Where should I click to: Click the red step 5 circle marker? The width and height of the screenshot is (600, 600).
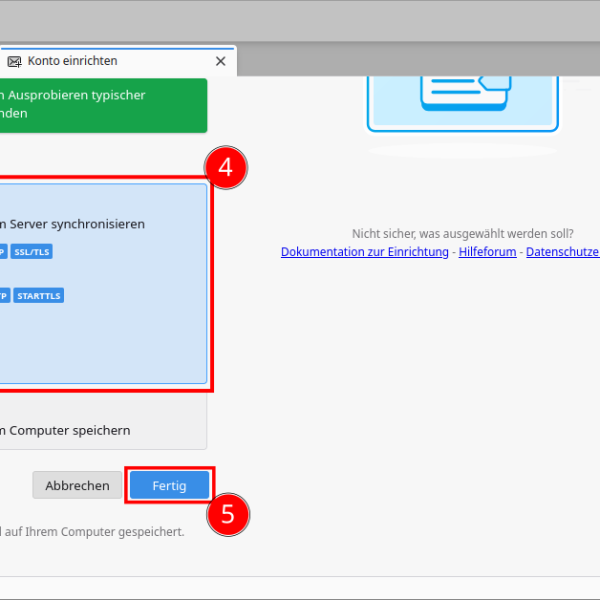coord(228,514)
